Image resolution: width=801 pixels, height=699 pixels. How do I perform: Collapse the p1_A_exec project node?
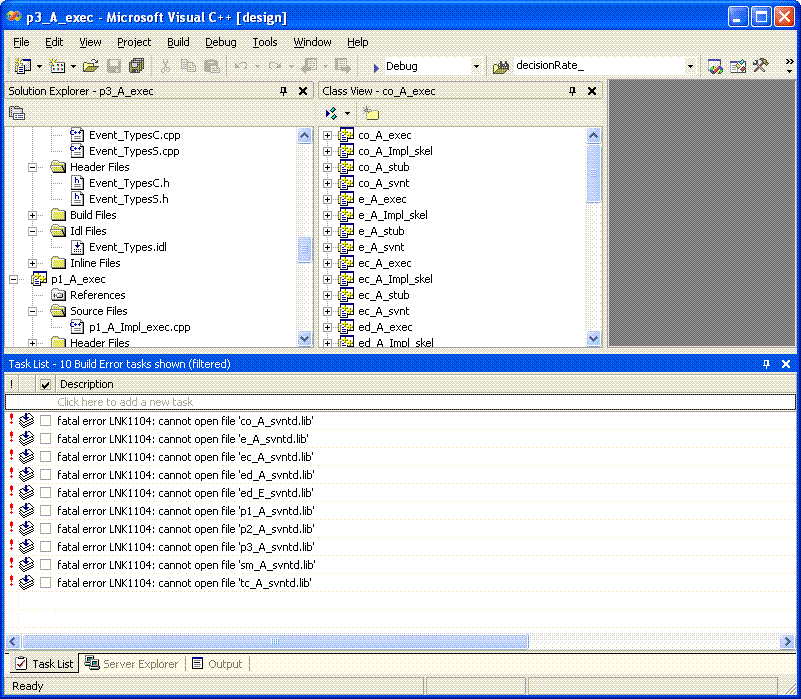tap(13, 279)
